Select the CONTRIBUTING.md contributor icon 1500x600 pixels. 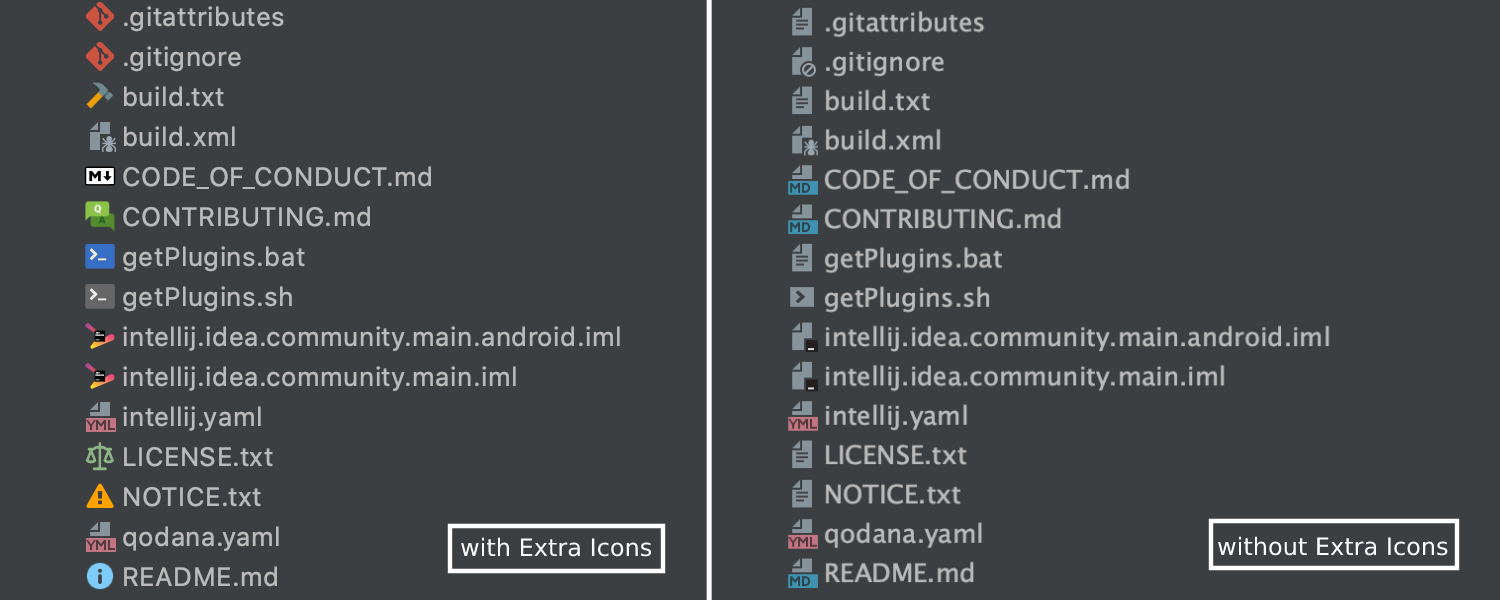[98, 216]
